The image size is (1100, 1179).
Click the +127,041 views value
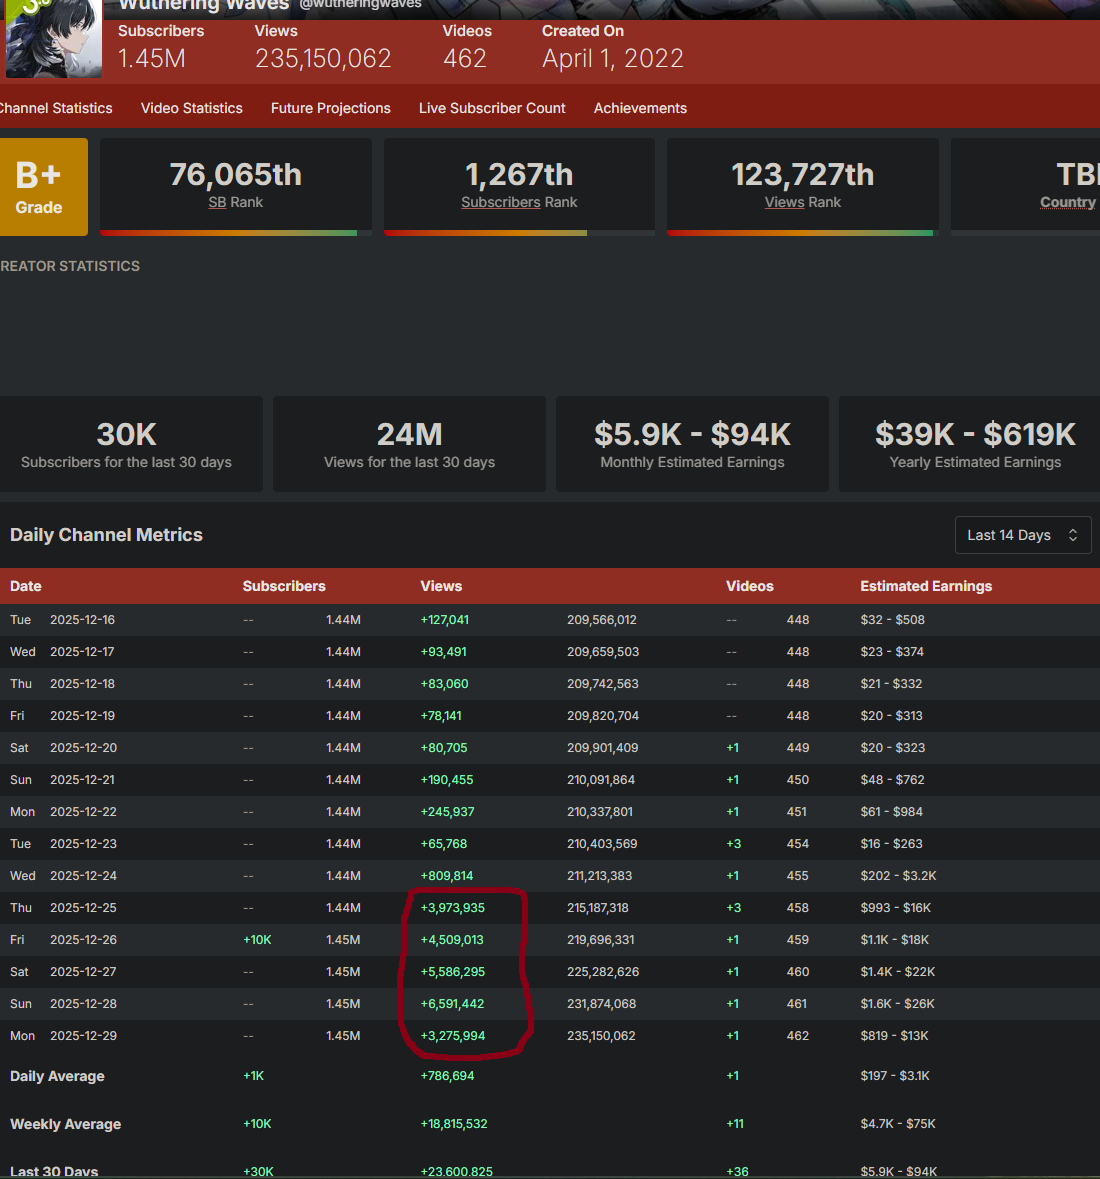tap(444, 620)
